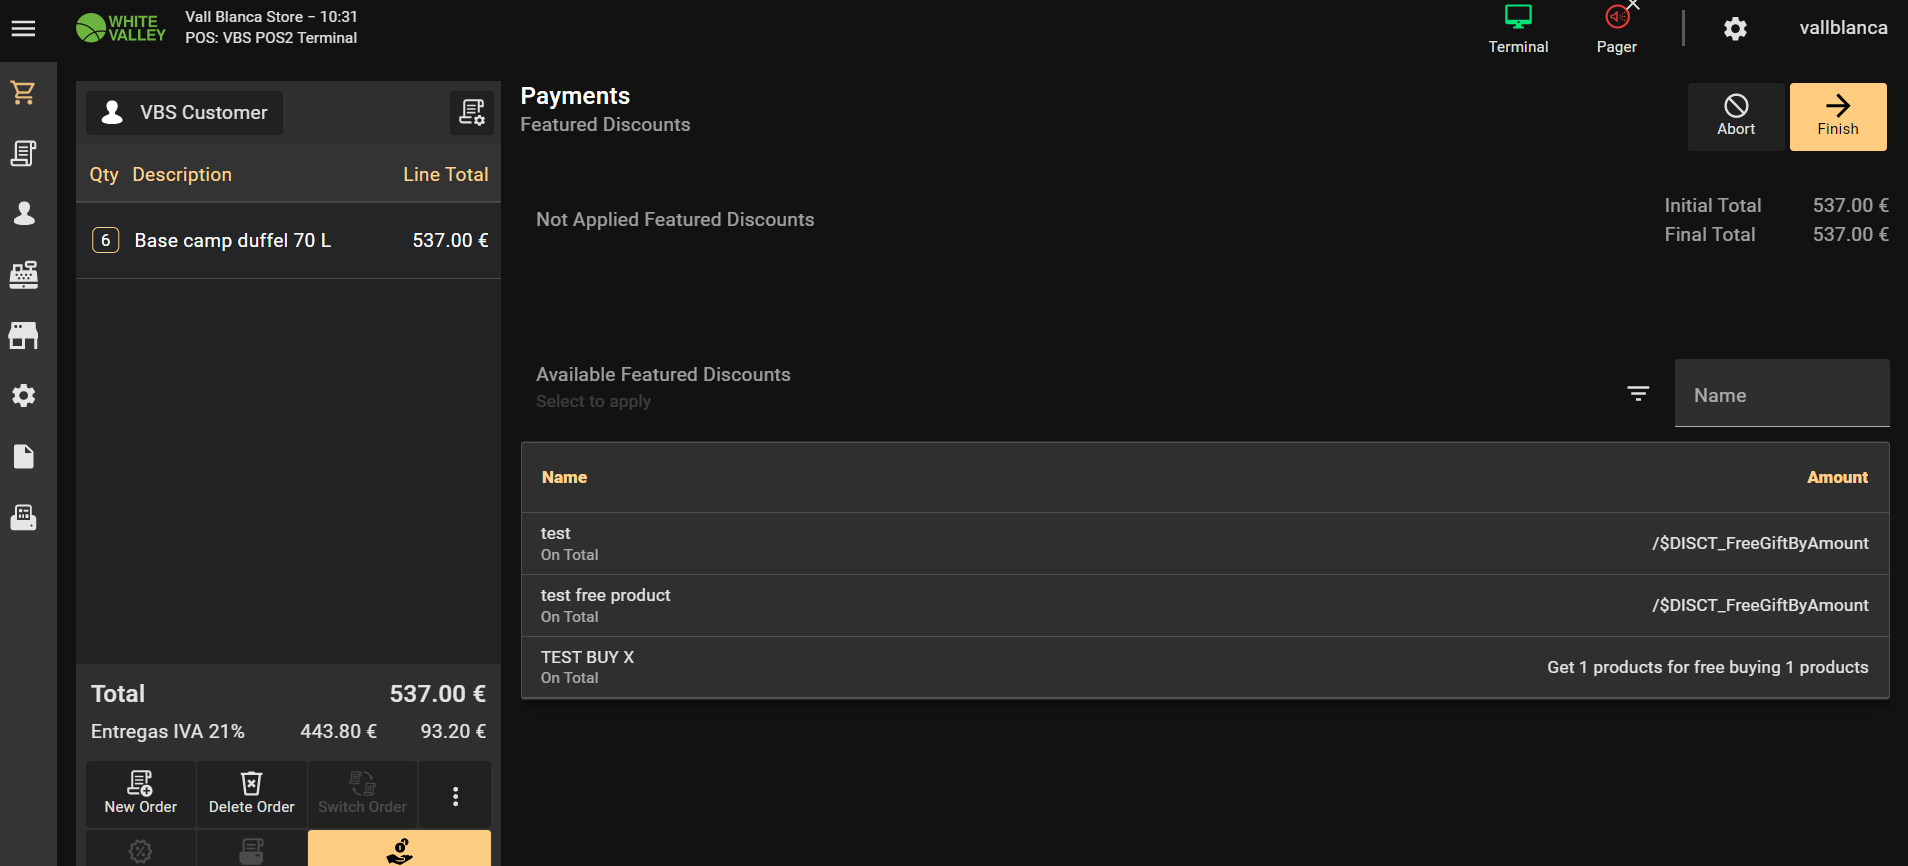The width and height of the screenshot is (1908, 866).
Task: Click the Delete Order button
Action: [252, 794]
